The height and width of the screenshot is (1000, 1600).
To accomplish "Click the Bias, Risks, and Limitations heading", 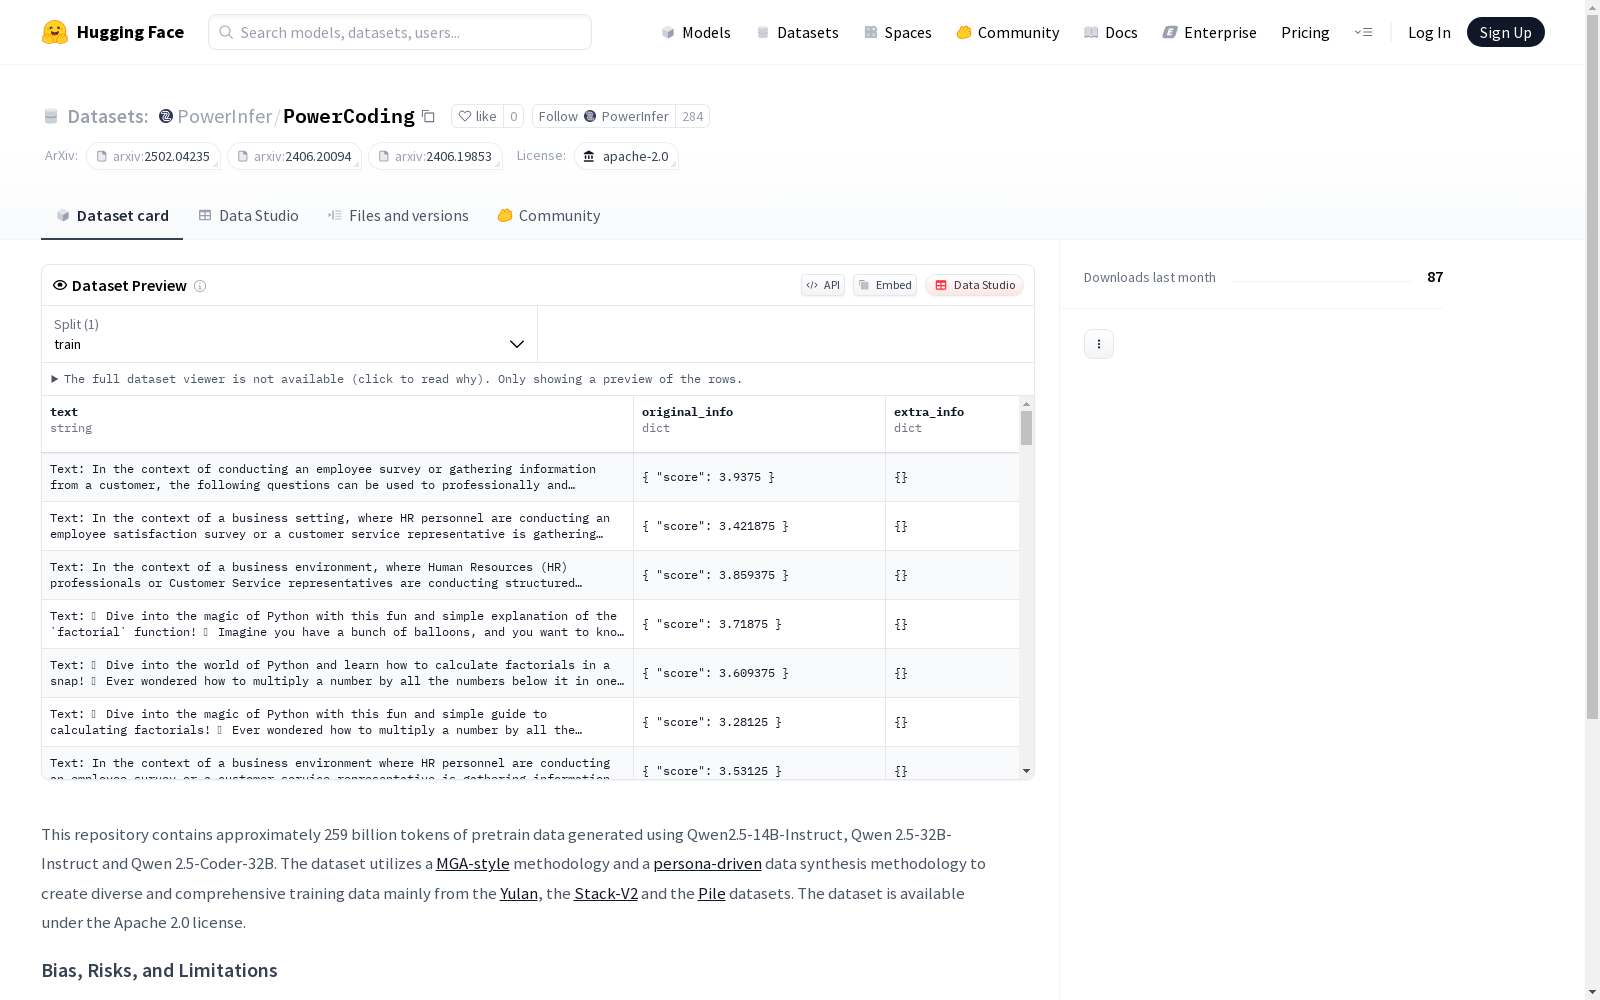I will click(x=159, y=970).
